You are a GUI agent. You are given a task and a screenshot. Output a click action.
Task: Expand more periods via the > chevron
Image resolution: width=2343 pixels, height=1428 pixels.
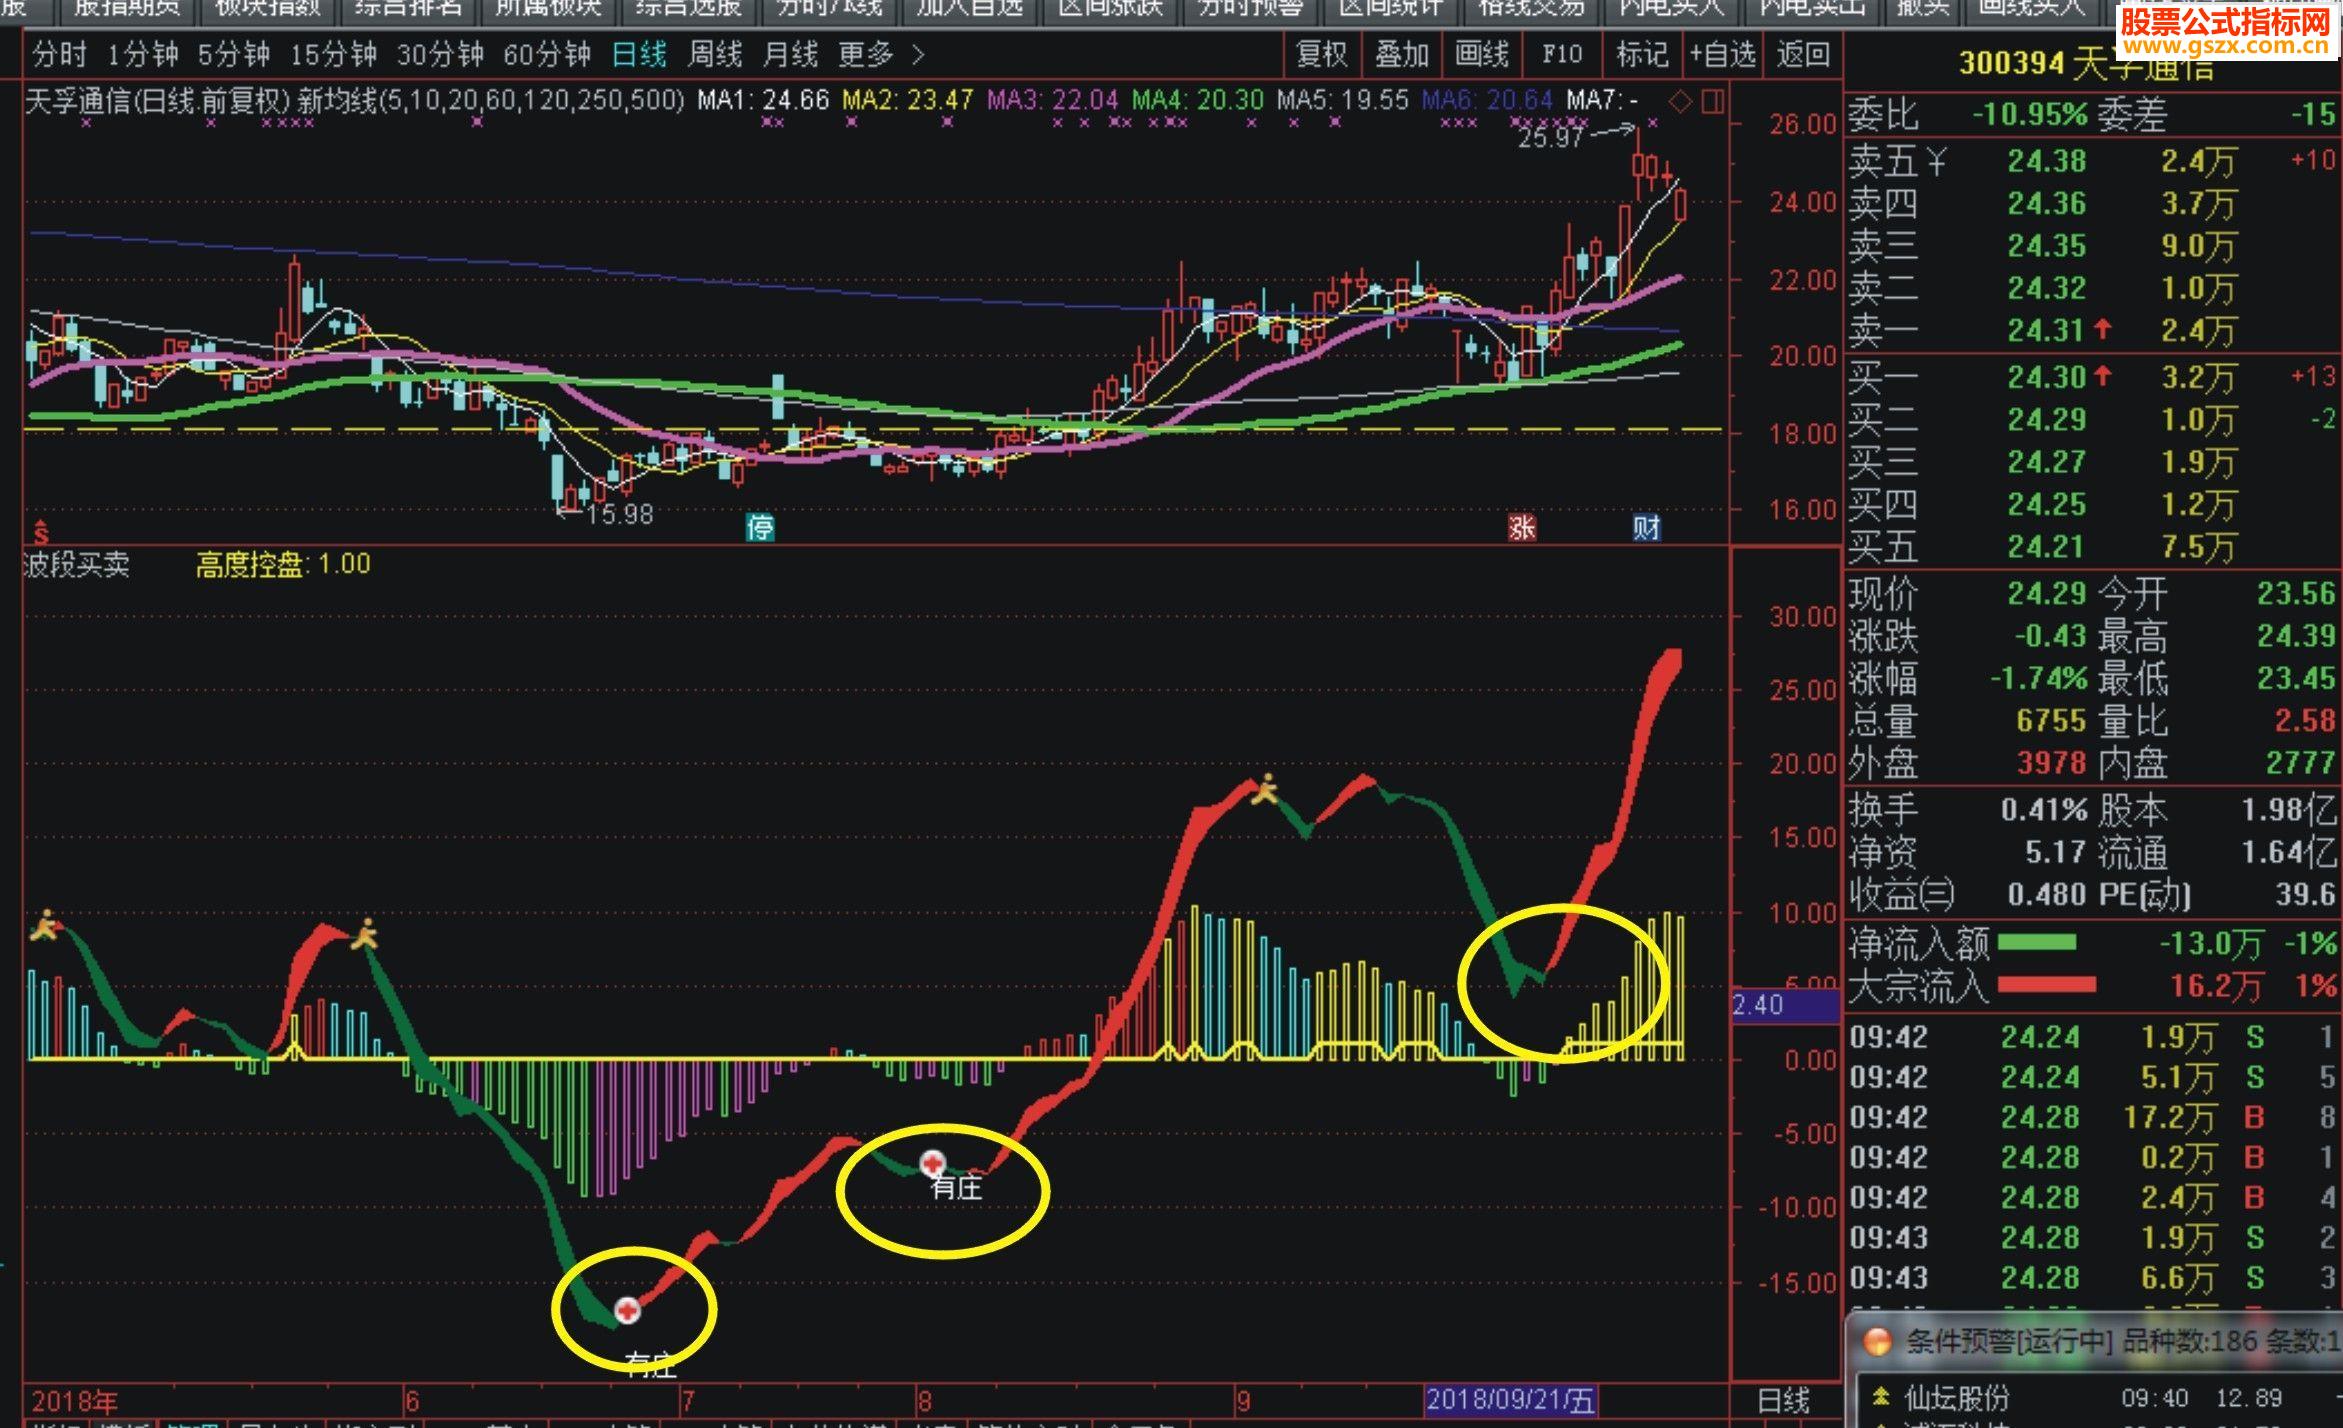point(918,55)
